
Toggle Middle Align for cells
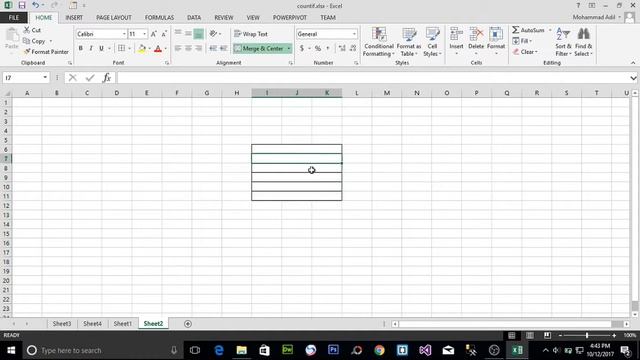pos(188,33)
